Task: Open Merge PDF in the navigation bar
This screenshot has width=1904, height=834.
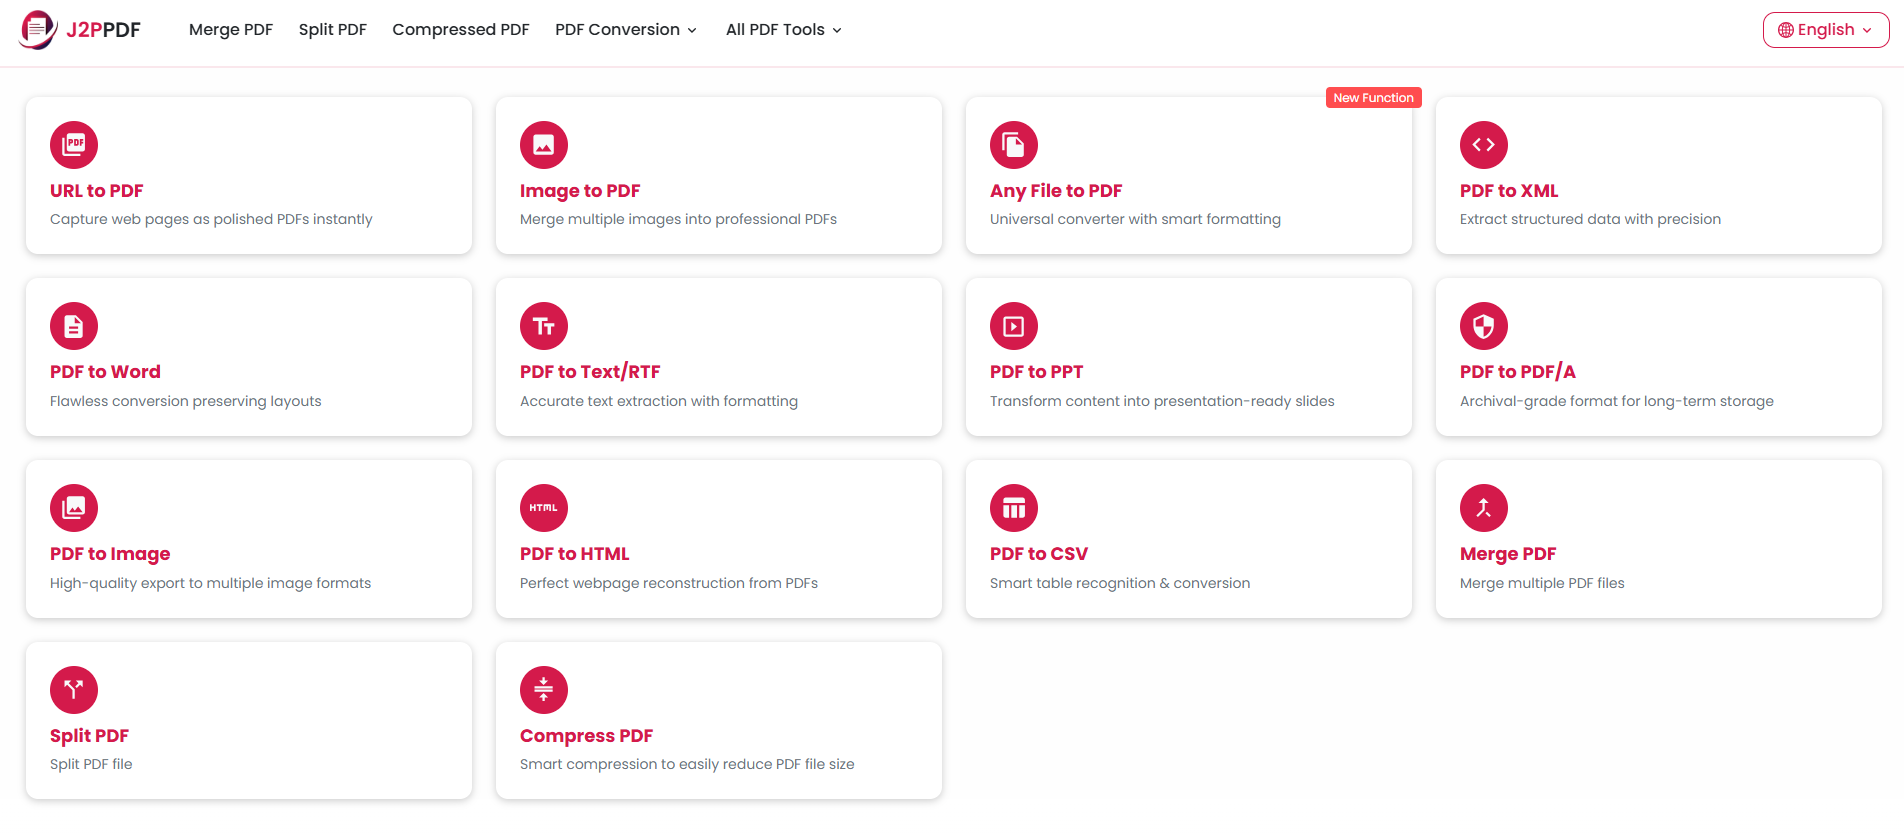Action: (231, 30)
